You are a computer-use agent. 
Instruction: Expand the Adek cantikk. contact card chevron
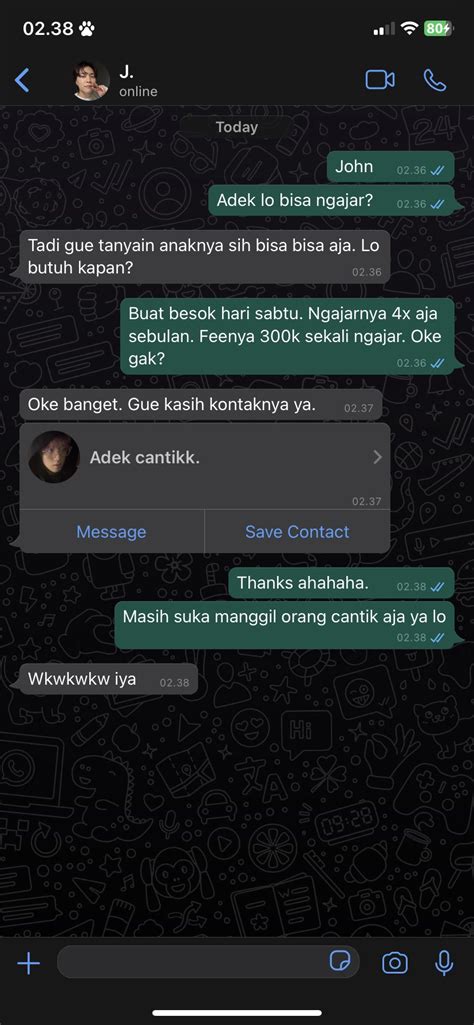coord(377,457)
